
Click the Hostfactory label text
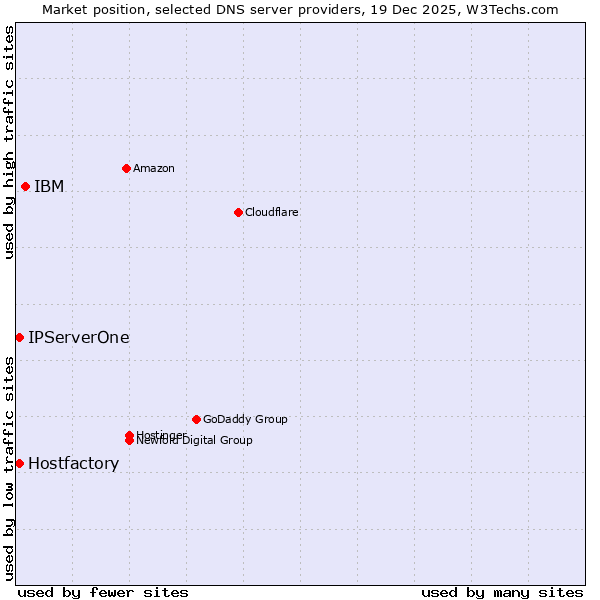pos(74,463)
